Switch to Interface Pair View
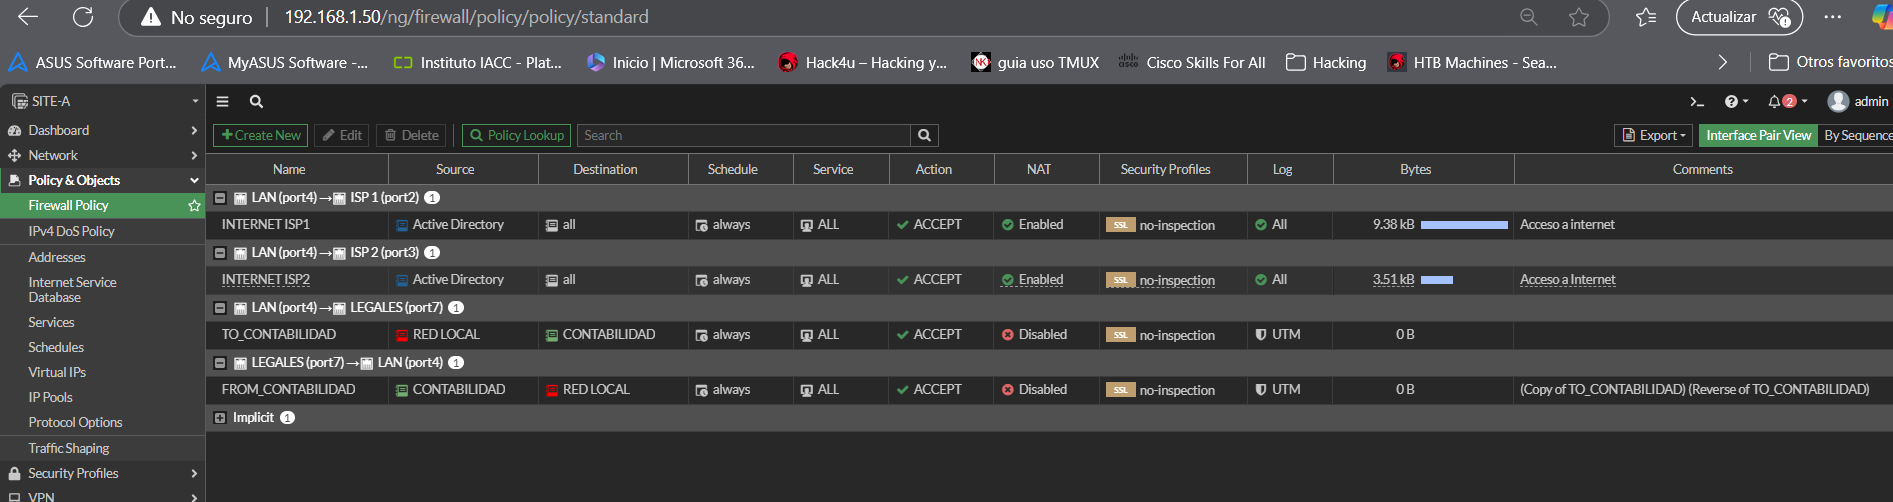The width and height of the screenshot is (1893, 502). coord(1758,135)
